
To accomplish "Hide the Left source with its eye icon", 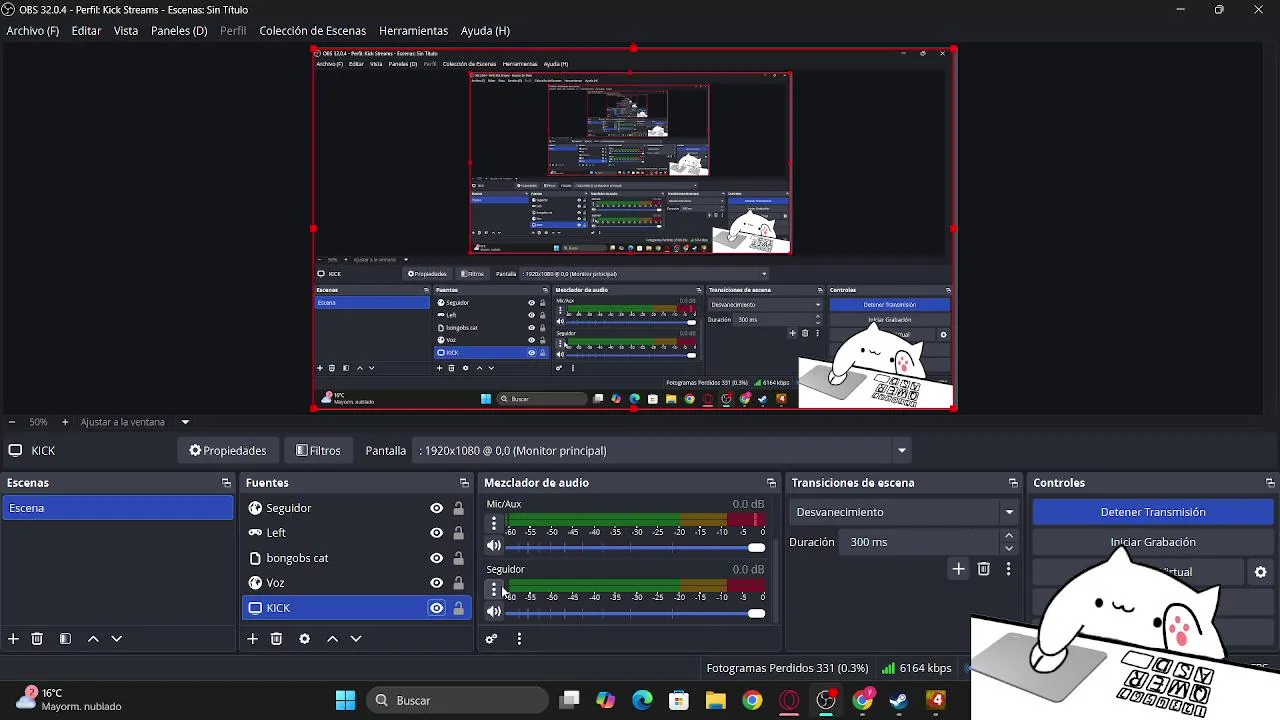I will click(x=436, y=533).
